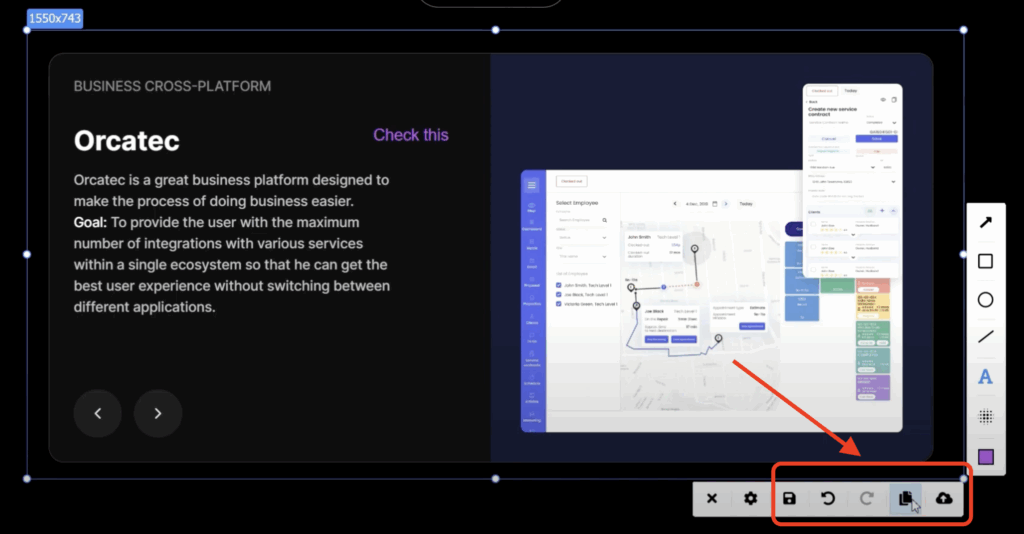Close the screenshot tool with X
The height and width of the screenshot is (534, 1024).
click(x=712, y=498)
